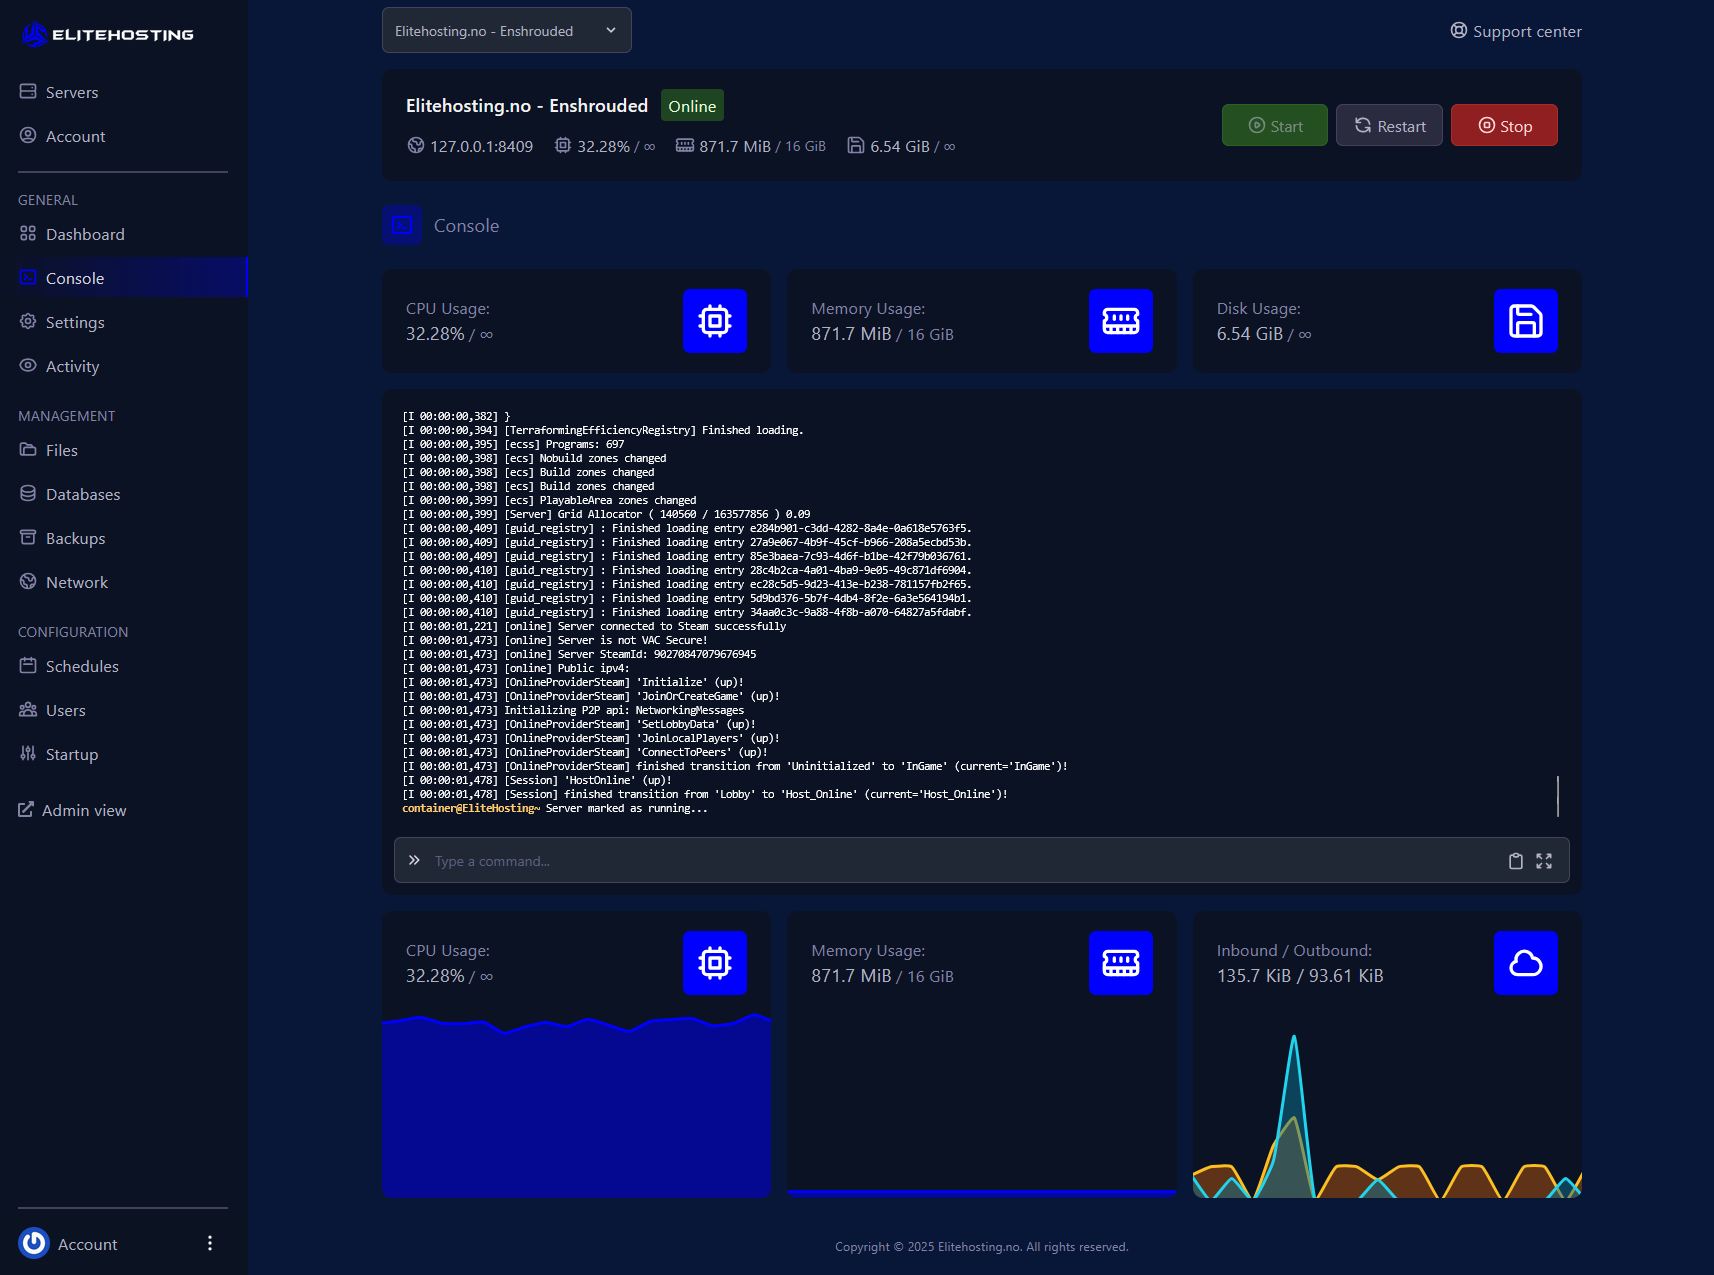The height and width of the screenshot is (1275, 1714).
Task: Click the cloud icon in Inbound/Outbound card
Action: 1525,963
